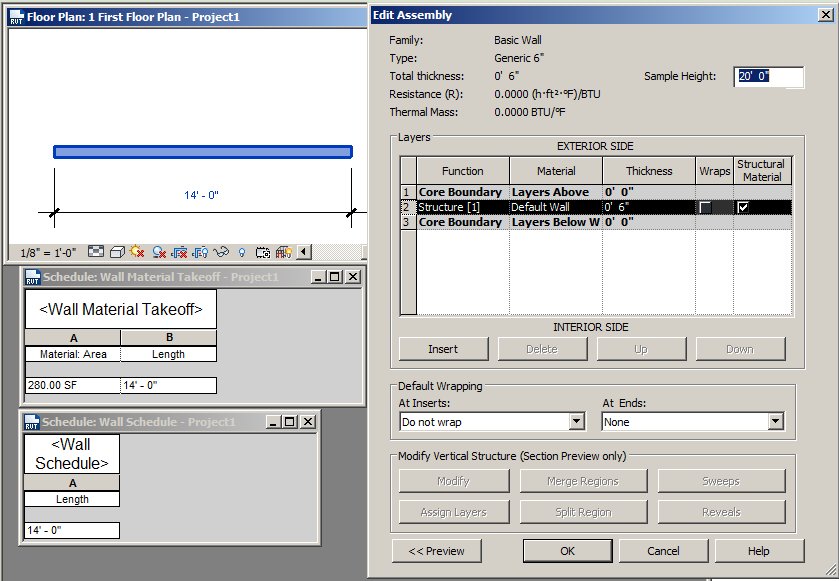Click the Help button

pyautogui.click(x=759, y=551)
